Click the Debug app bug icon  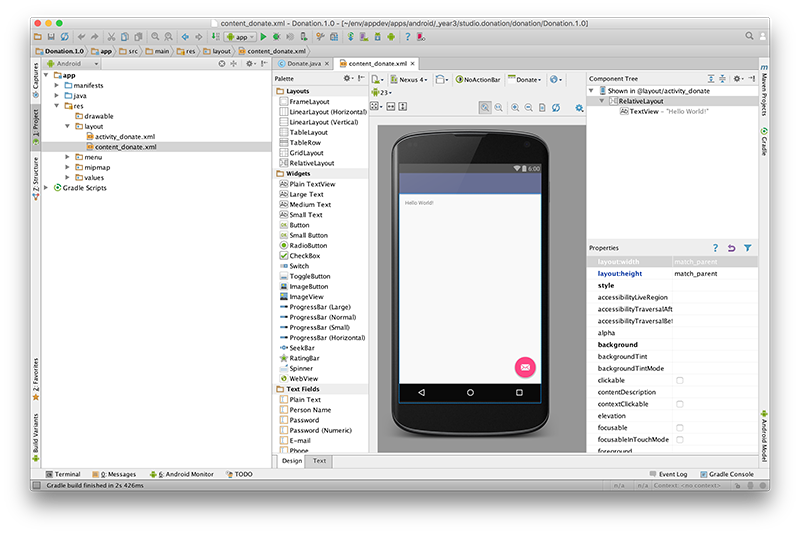(x=277, y=36)
